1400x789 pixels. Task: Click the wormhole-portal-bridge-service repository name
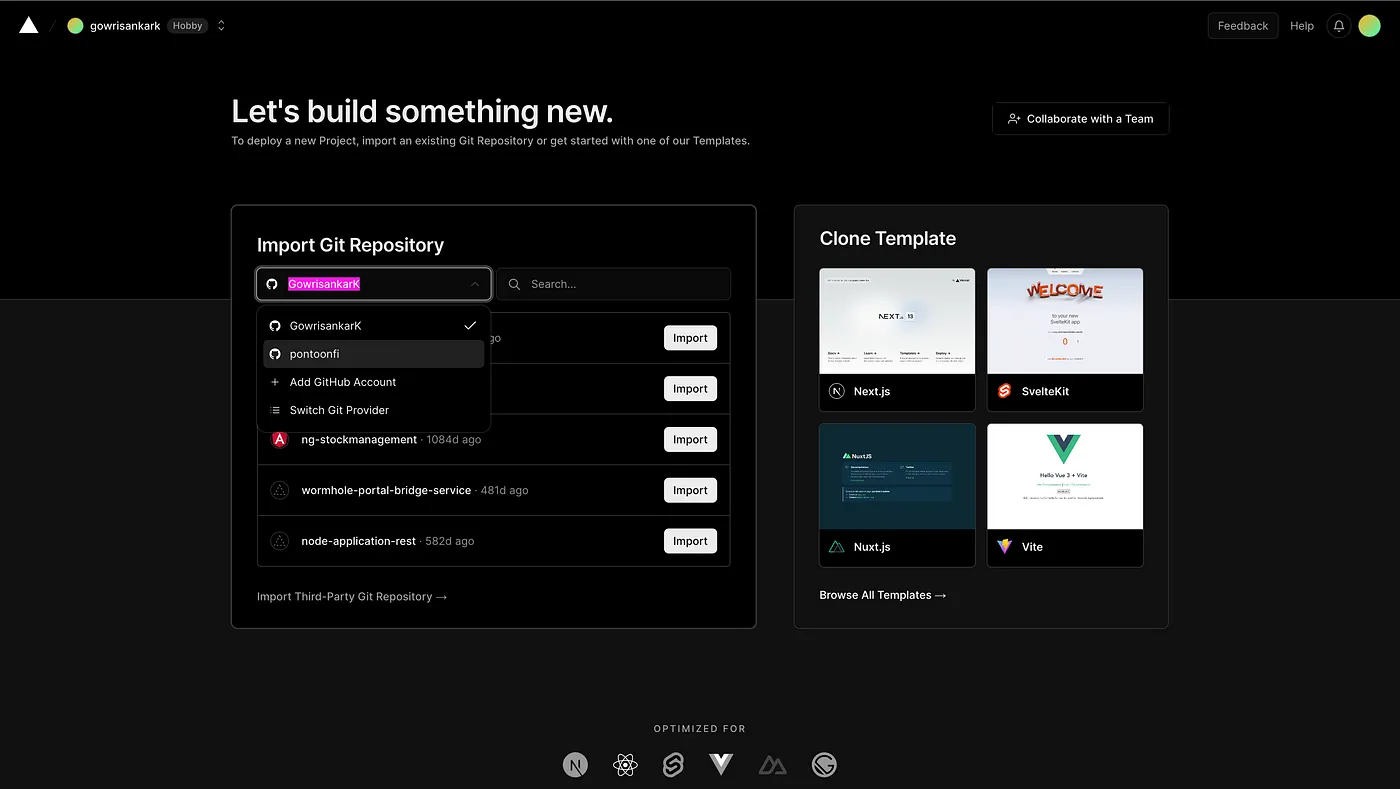pyautogui.click(x=386, y=491)
